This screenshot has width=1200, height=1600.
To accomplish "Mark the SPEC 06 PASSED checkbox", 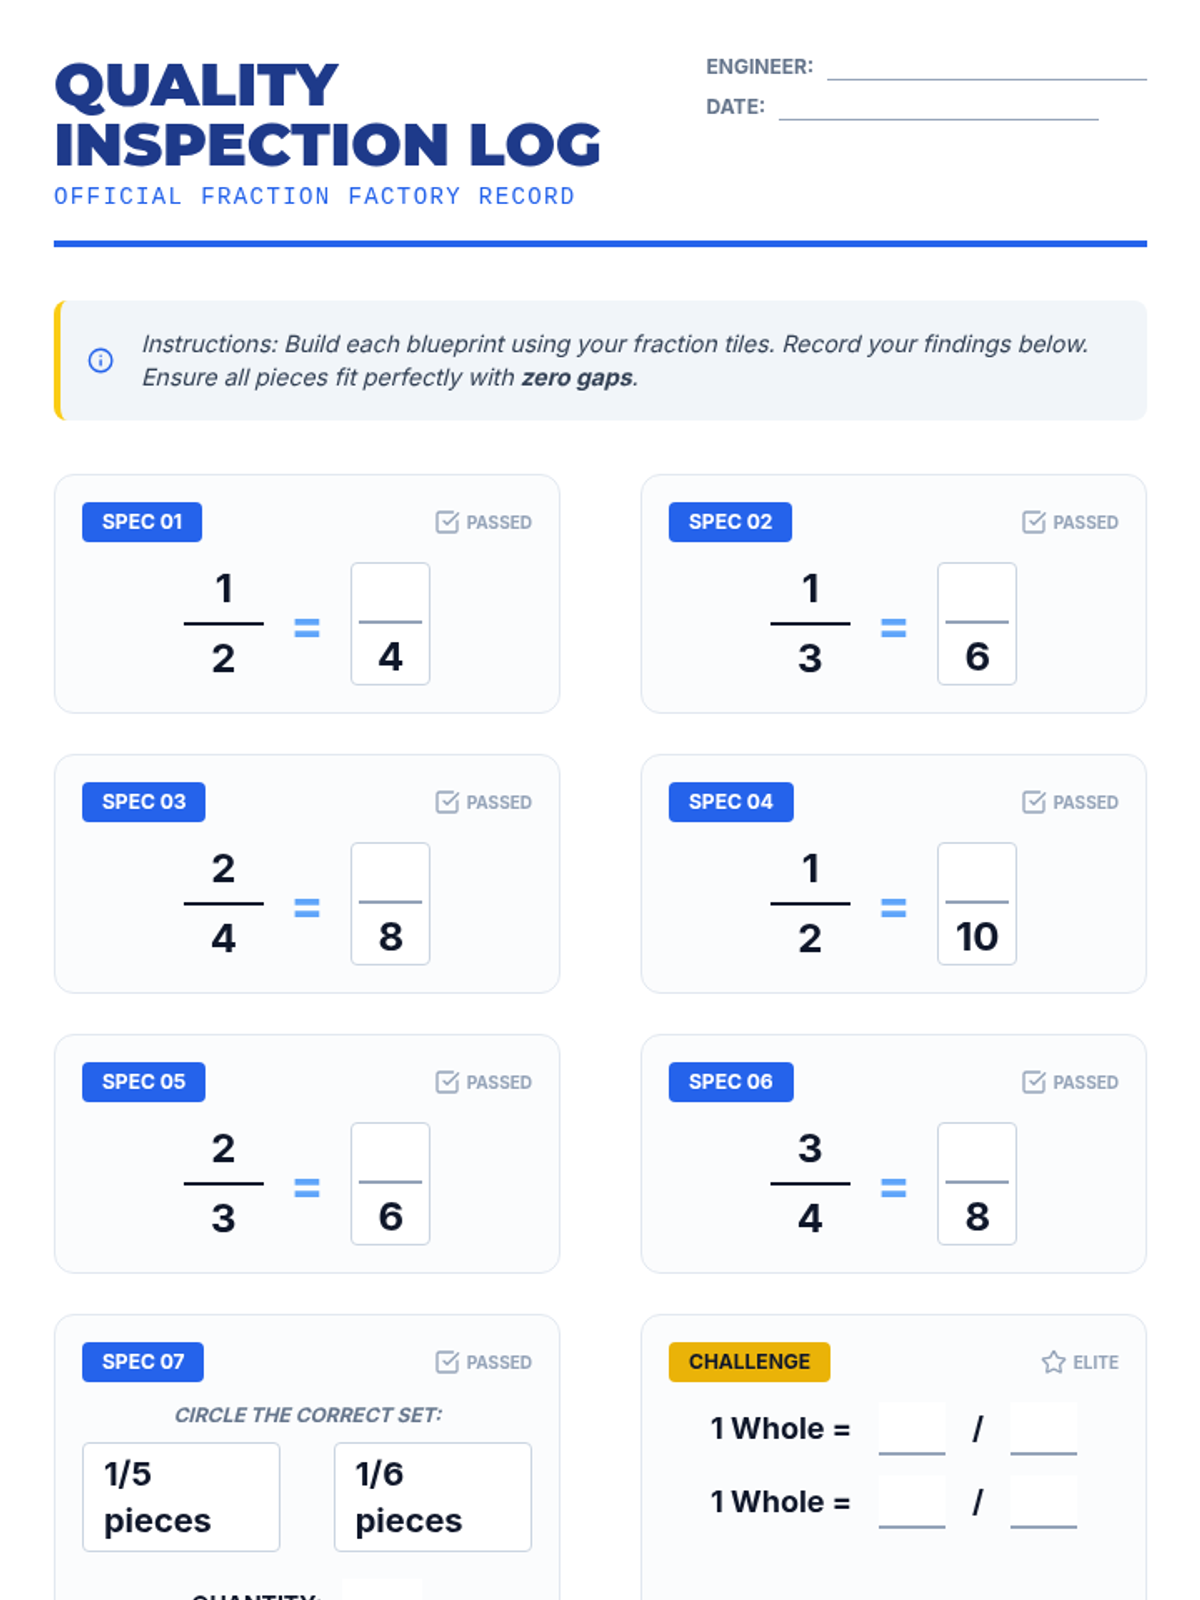I will (x=1034, y=1082).
